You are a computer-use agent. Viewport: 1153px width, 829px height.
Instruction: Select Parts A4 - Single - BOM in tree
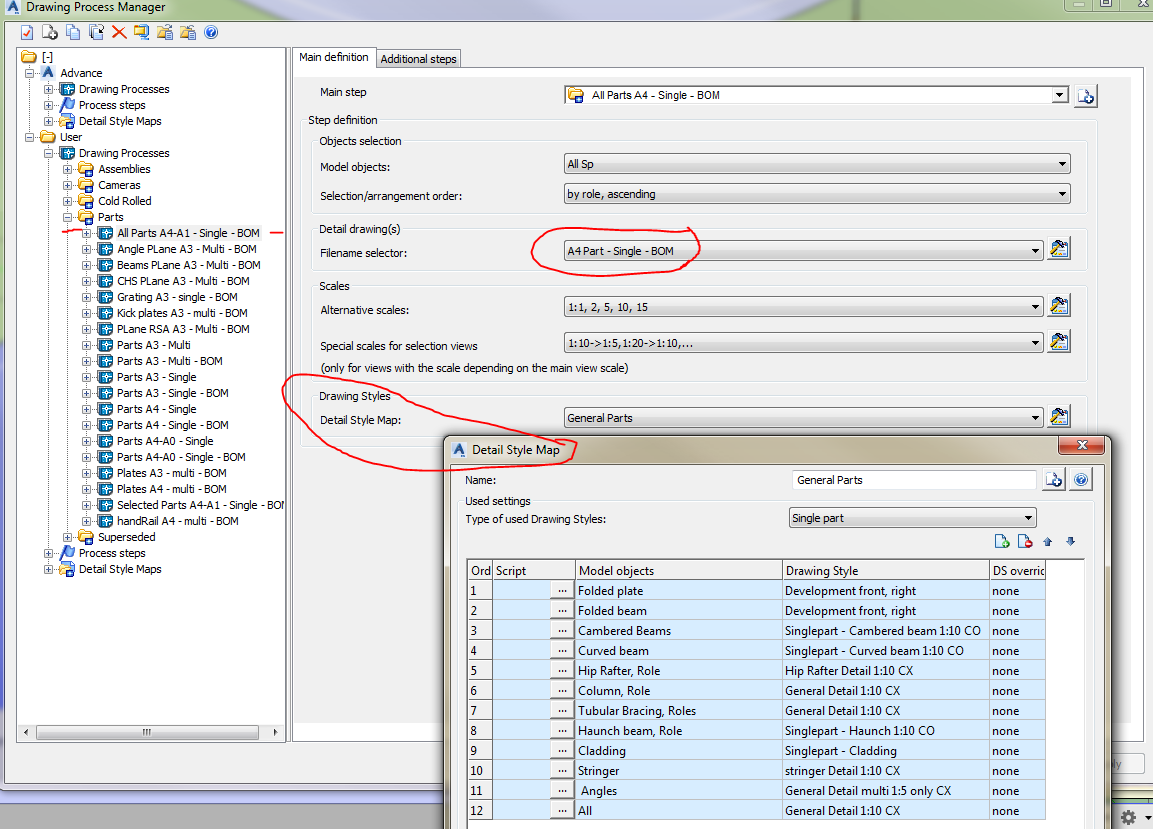(x=170, y=425)
